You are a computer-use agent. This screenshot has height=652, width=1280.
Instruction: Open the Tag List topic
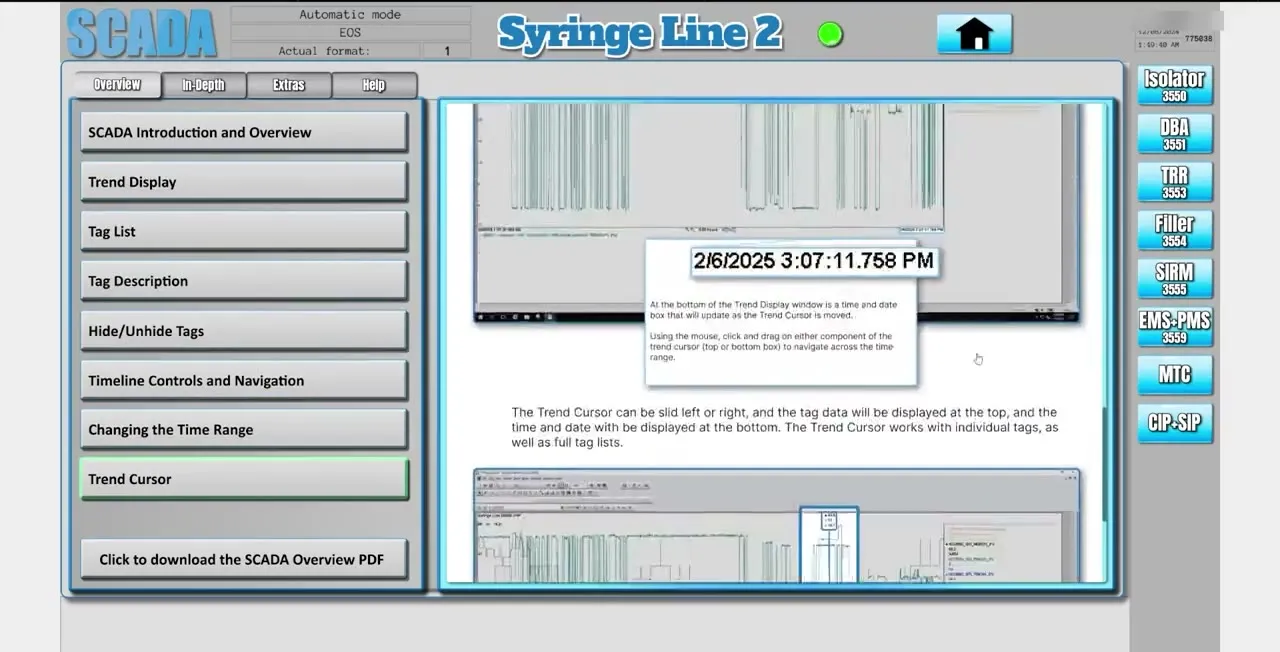(244, 231)
